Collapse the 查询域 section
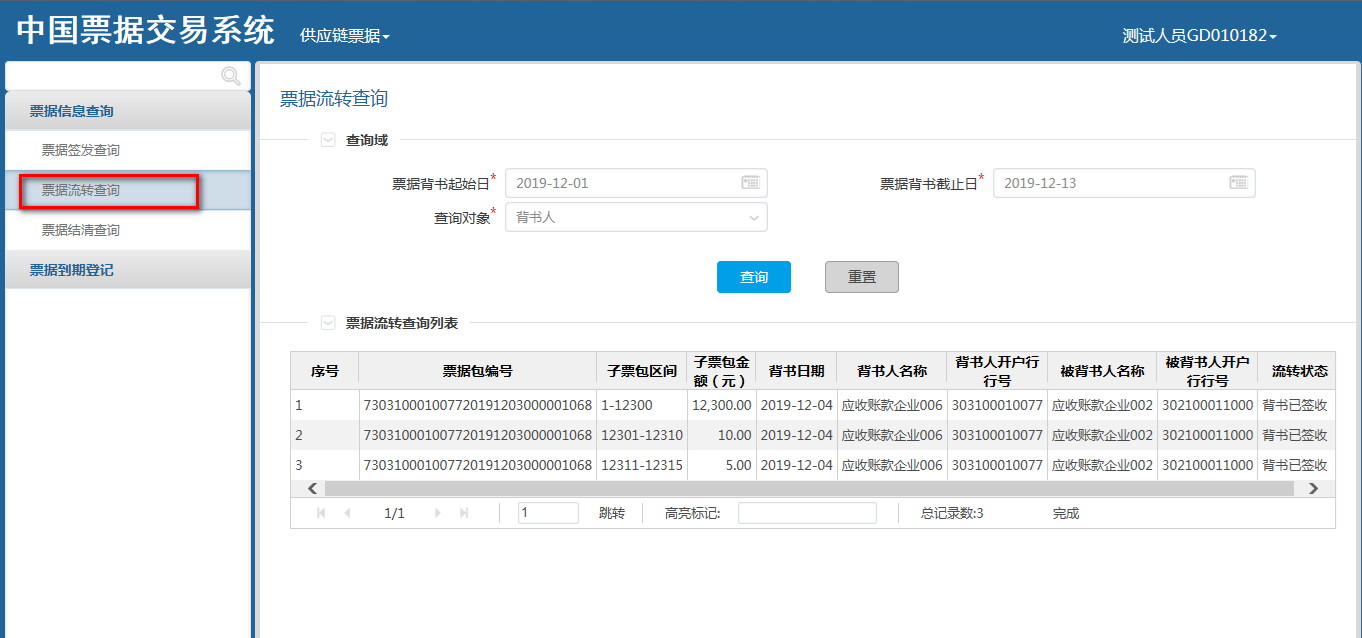1362x638 pixels. pyautogui.click(x=328, y=140)
